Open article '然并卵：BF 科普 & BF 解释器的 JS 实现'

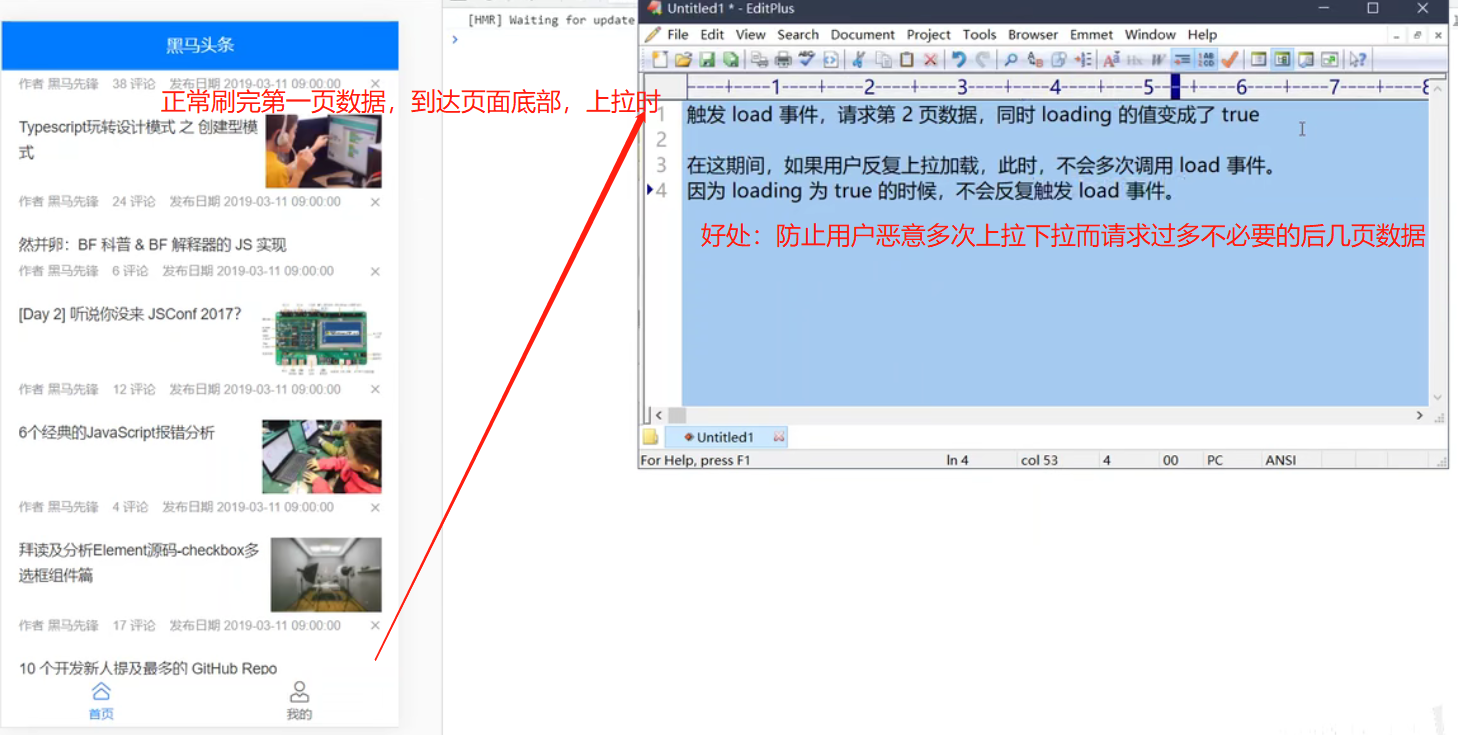[152, 244]
